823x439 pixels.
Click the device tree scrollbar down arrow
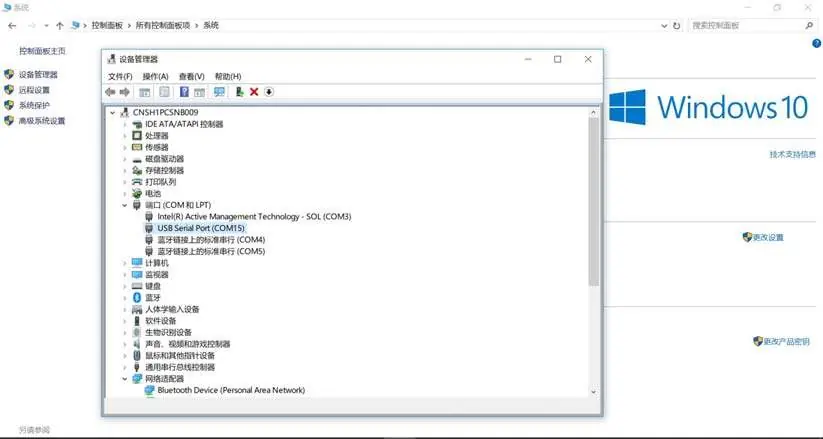click(x=594, y=392)
